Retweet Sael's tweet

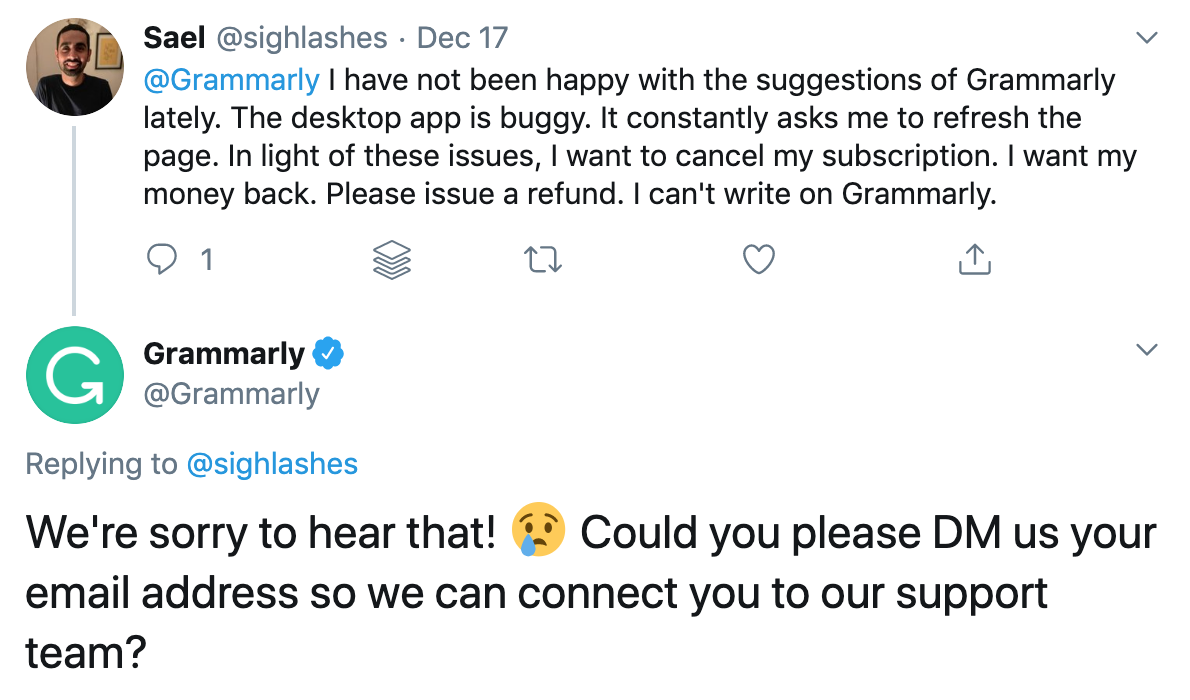tap(544, 260)
